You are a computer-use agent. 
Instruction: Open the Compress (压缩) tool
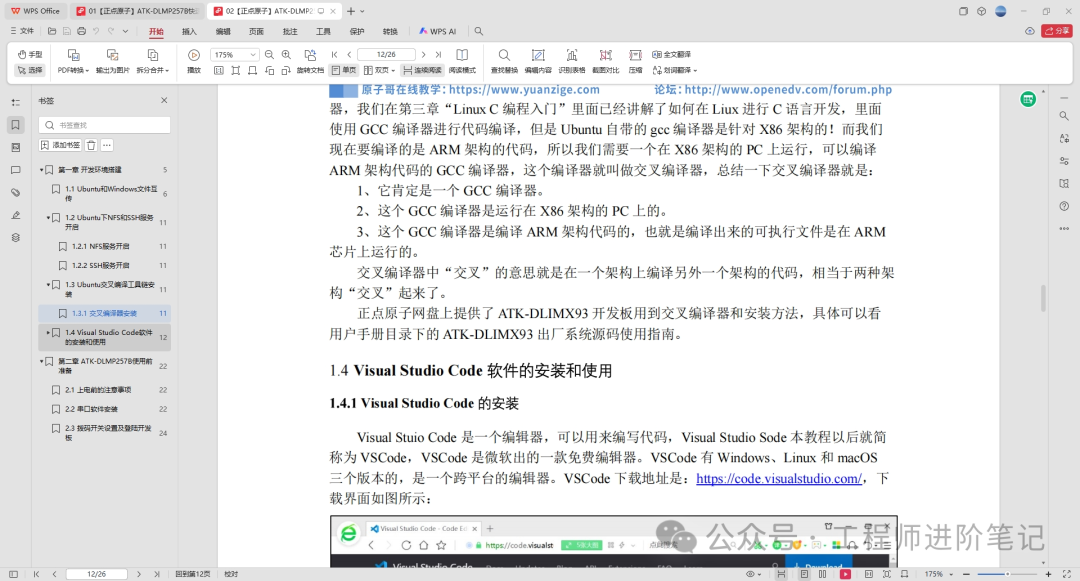636,61
